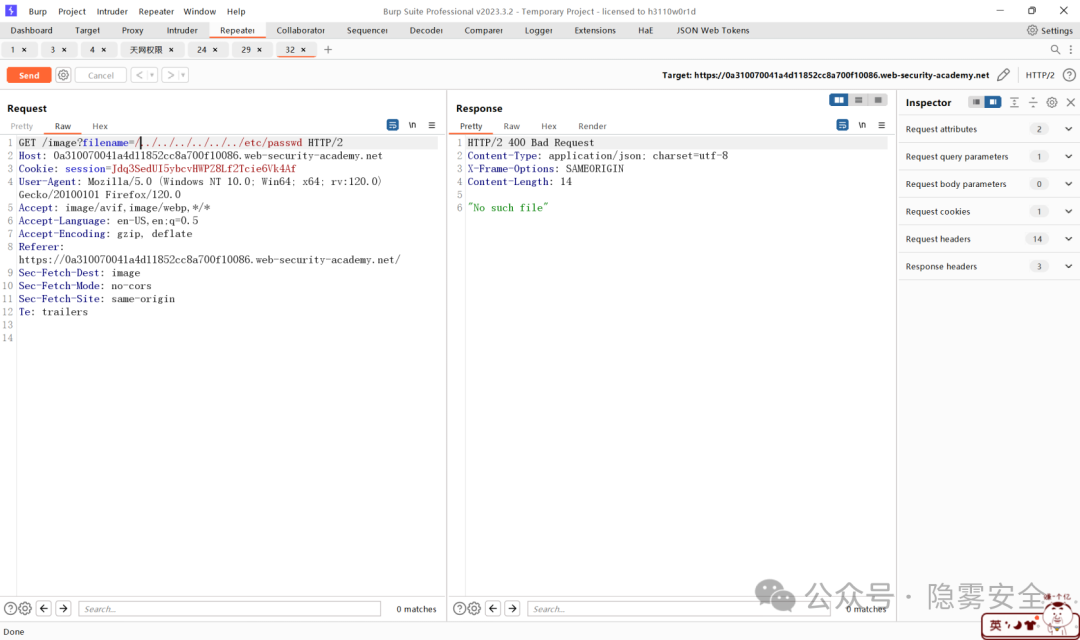Jump to previous request search match
The image size is (1080, 640).
[44, 608]
